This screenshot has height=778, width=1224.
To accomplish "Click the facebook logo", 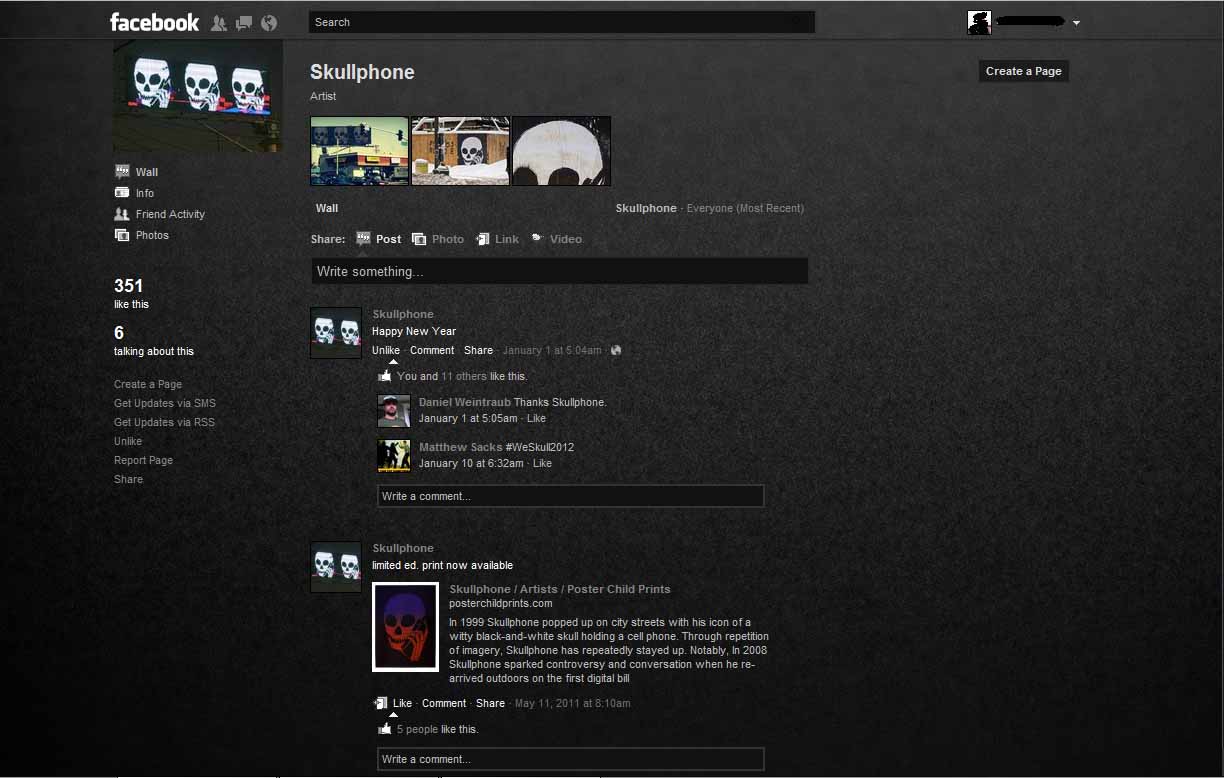I will [x=154, y=22].
